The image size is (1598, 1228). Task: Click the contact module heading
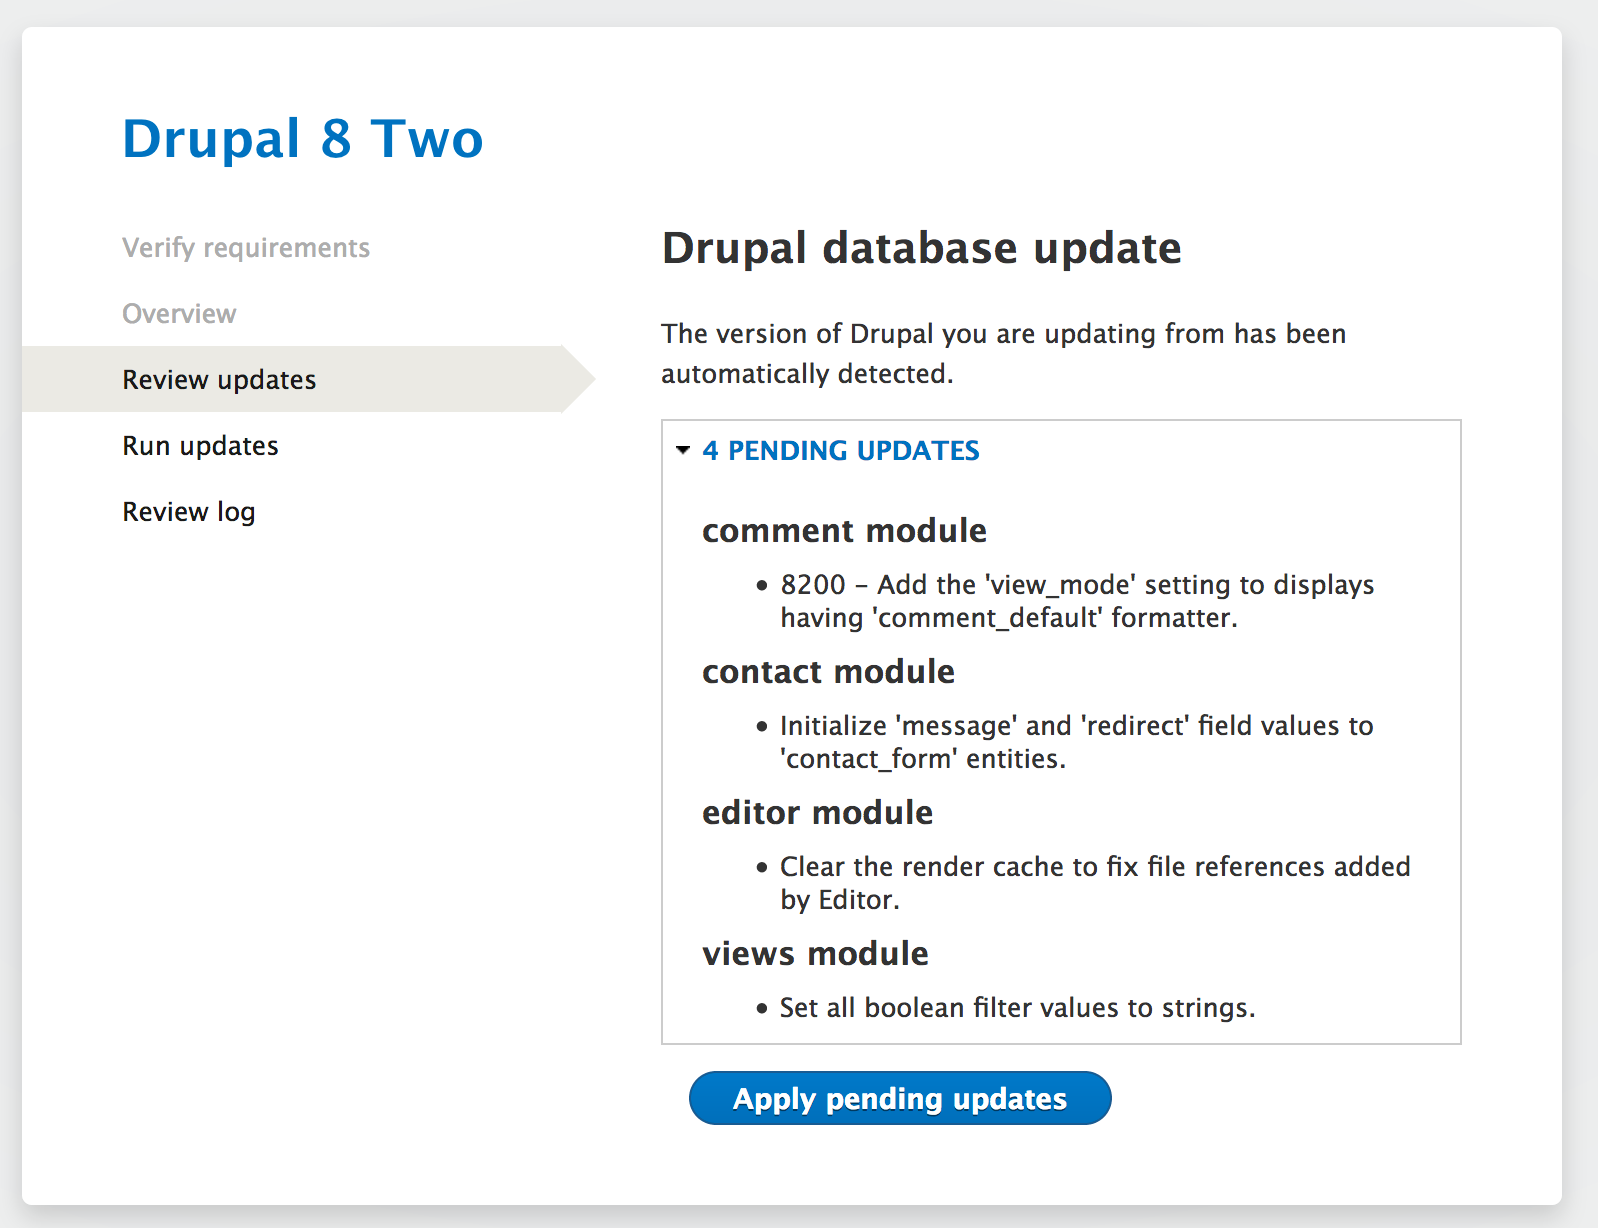(828, 671)
